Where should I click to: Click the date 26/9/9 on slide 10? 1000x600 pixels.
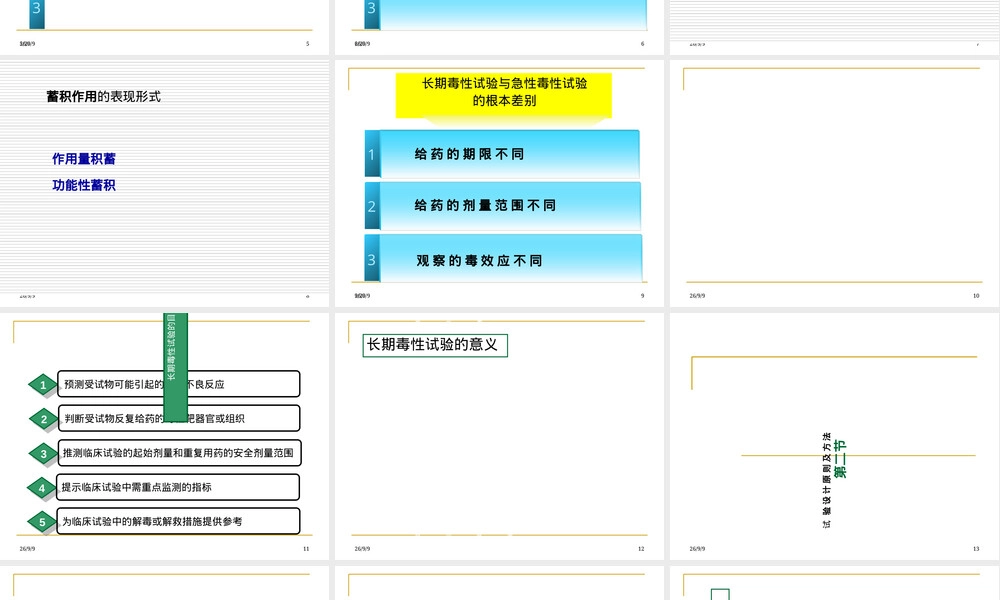(x=697, y=296)
